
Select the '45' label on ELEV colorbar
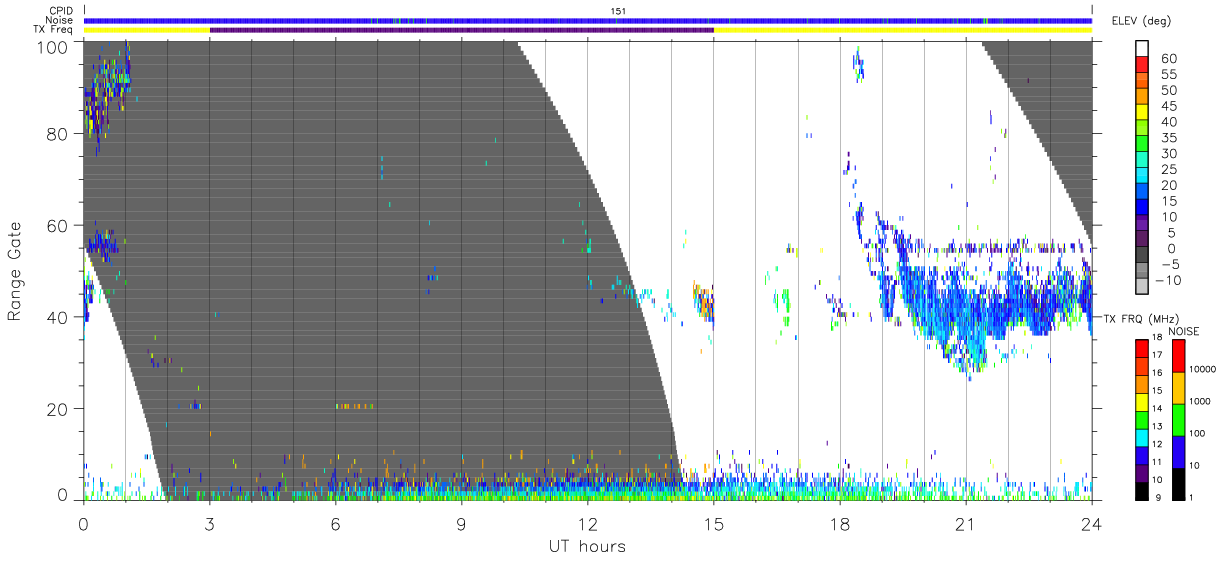click(1168, 107)
